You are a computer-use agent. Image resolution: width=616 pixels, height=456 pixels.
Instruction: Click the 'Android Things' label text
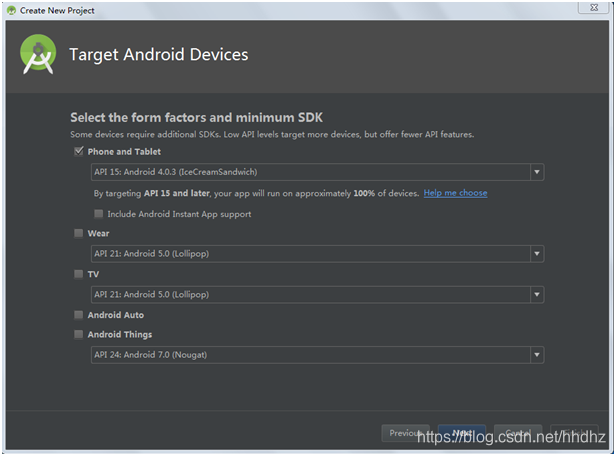(120, 335)
